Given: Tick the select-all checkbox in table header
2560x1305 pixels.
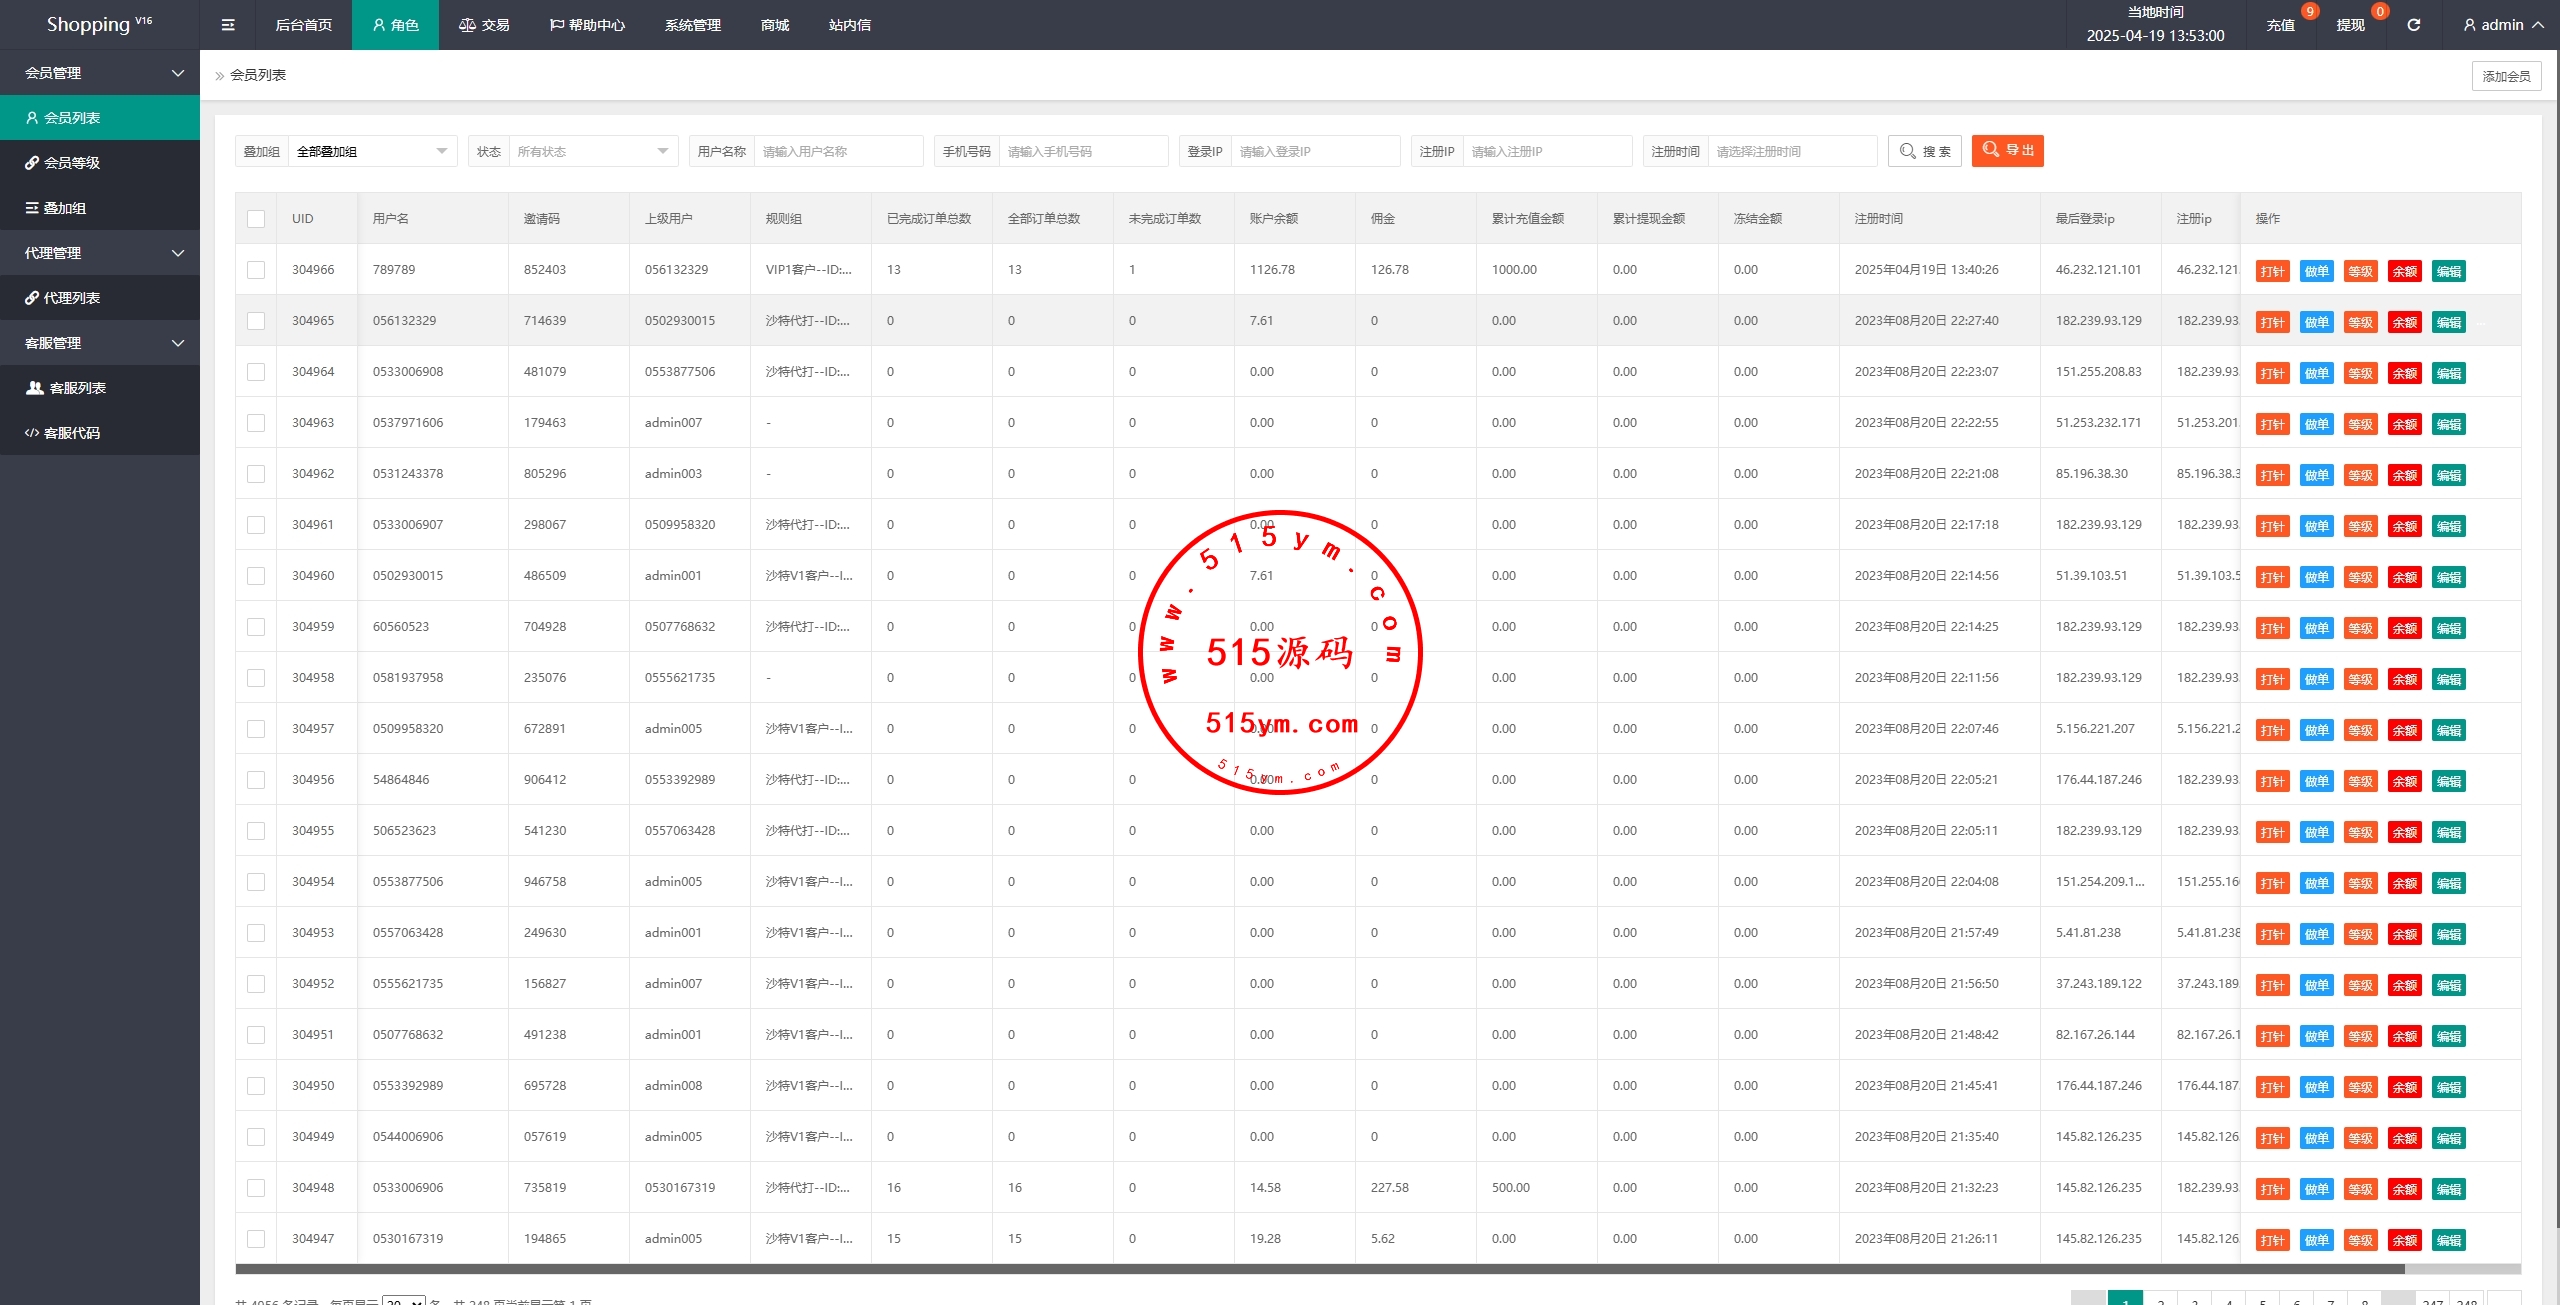Looking at the screenshot, I should (256, 219).
